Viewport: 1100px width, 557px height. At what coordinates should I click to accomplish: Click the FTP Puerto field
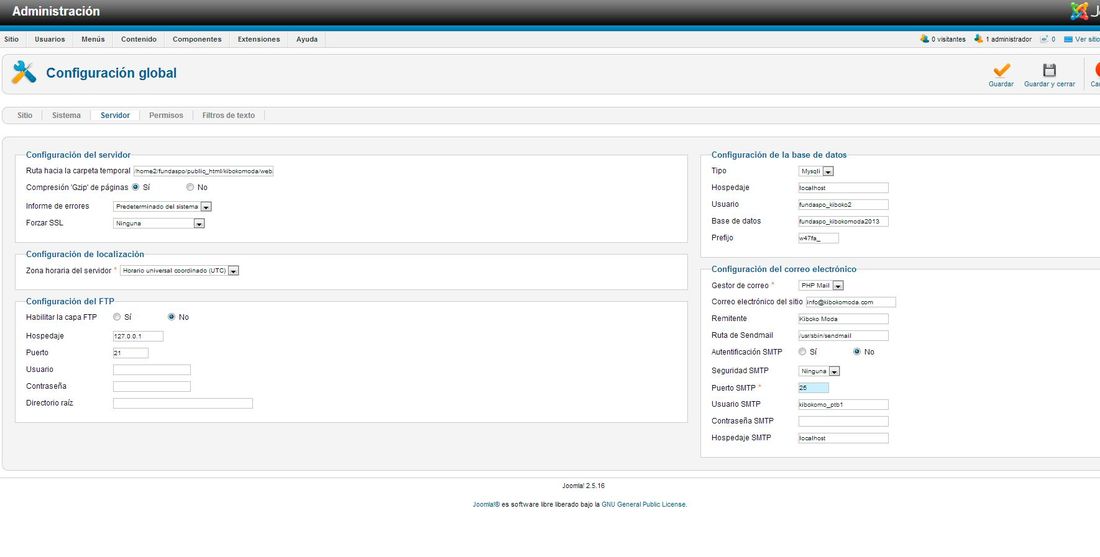click(130, 353)
